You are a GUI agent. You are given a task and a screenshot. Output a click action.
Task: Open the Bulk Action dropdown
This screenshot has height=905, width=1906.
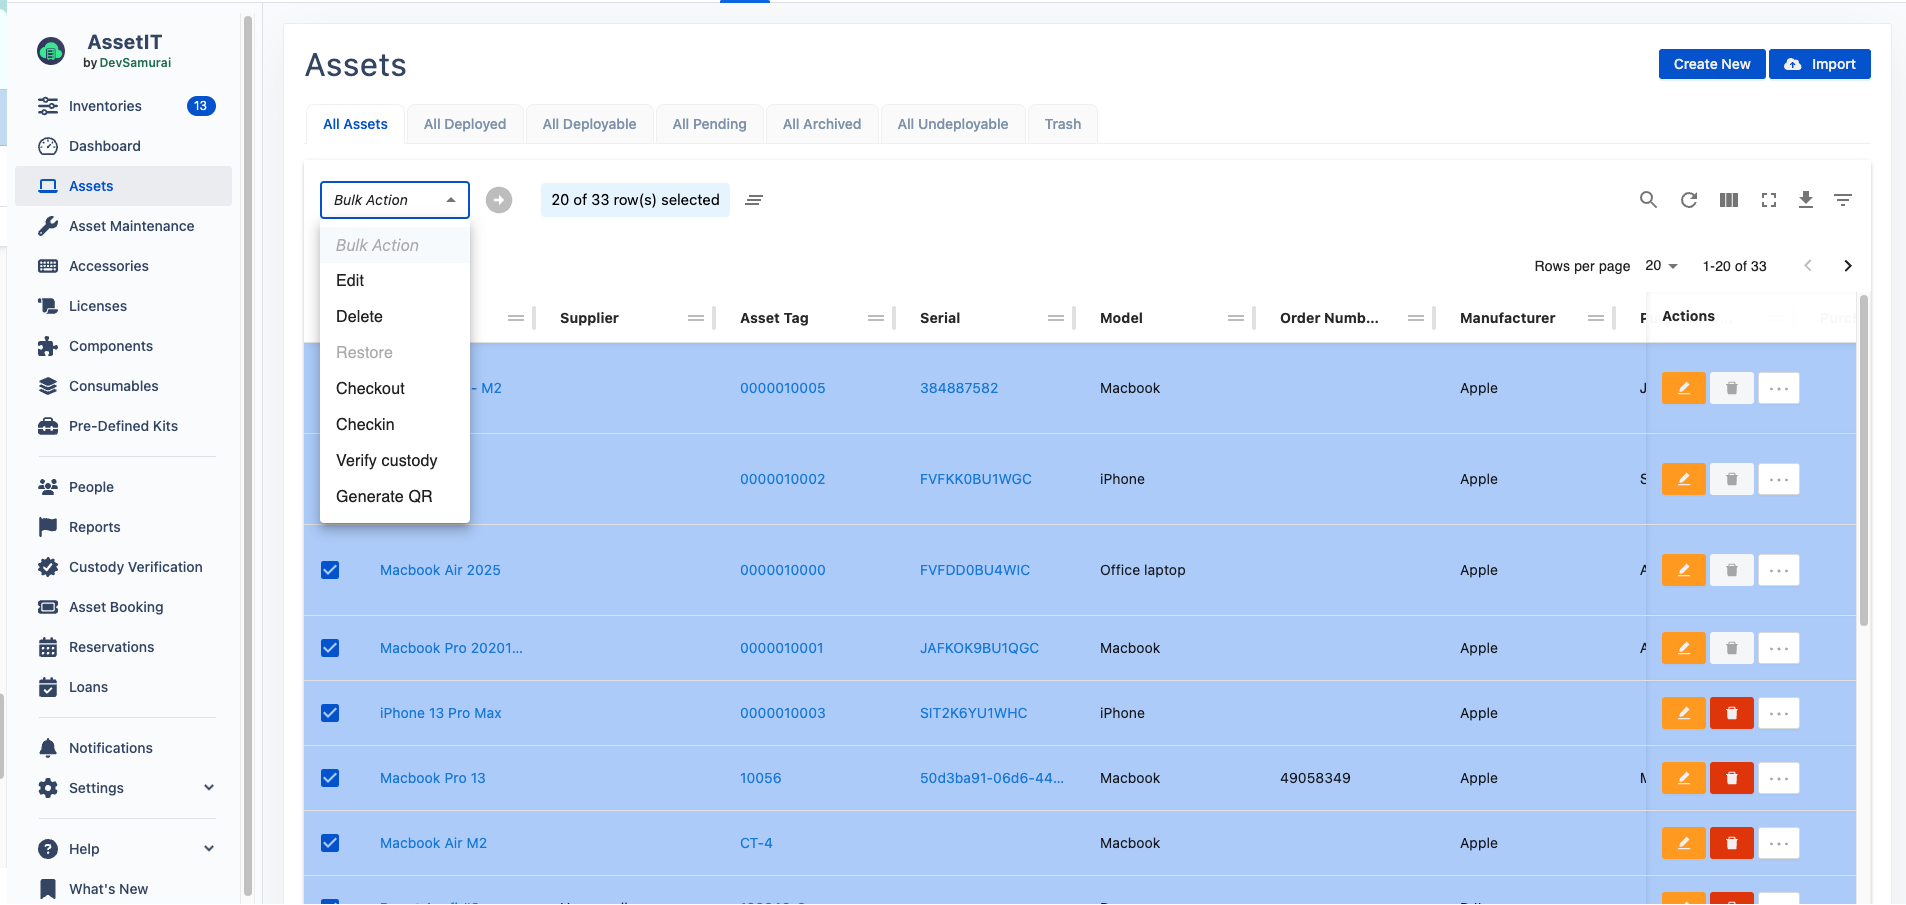[395, 200]
